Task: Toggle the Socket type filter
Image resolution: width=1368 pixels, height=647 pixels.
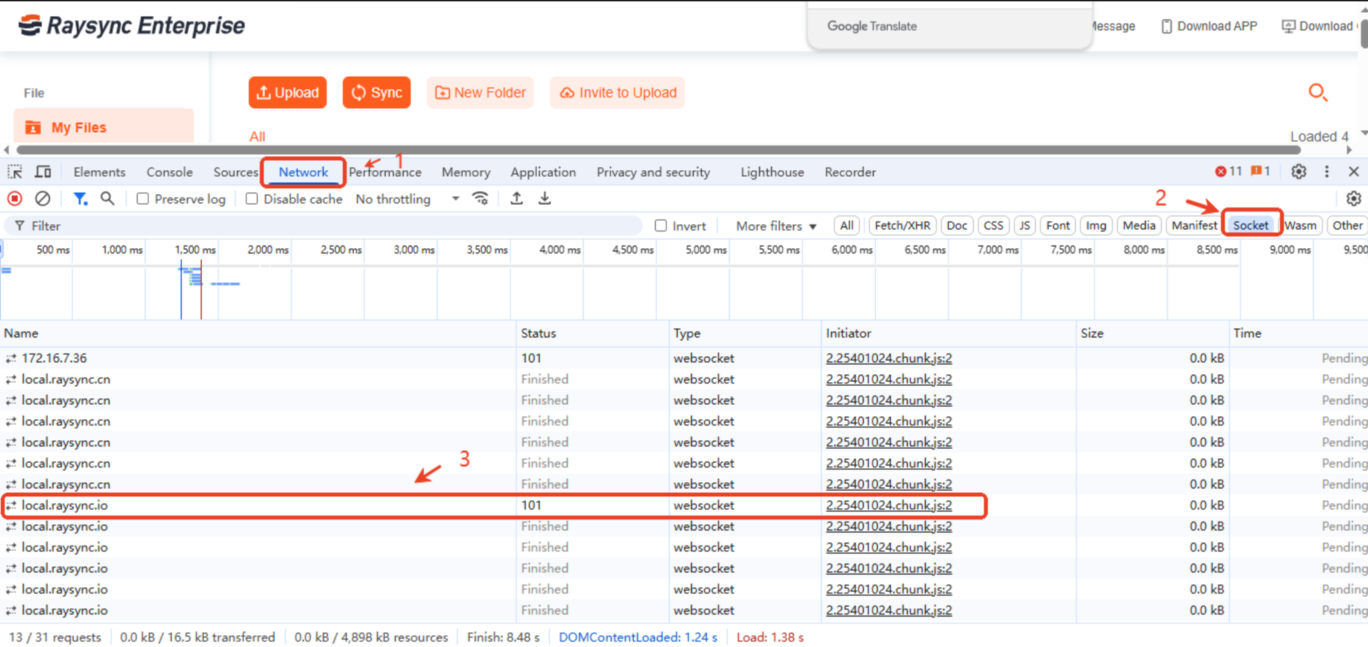Action: (x=1251, y=226)
